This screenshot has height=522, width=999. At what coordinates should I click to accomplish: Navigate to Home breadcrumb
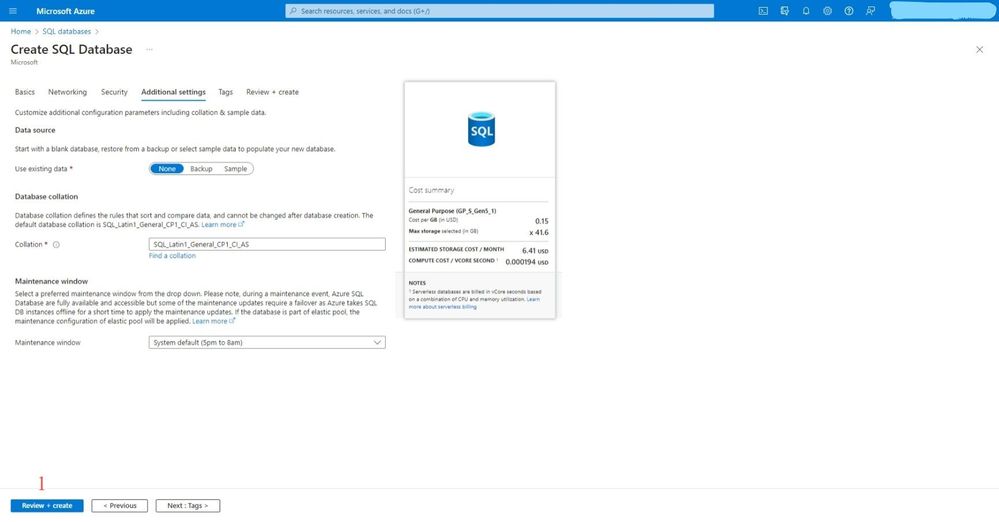point(20,31)
